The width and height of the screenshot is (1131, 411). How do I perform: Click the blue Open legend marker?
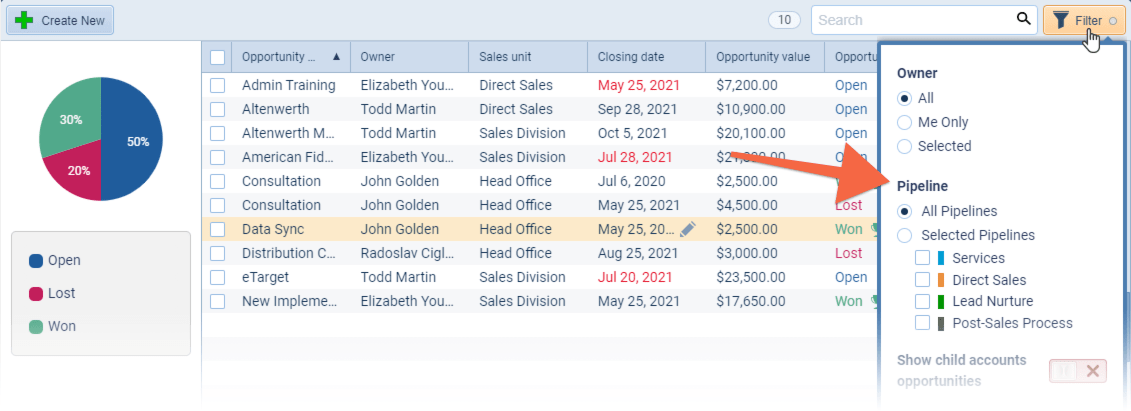36,261
